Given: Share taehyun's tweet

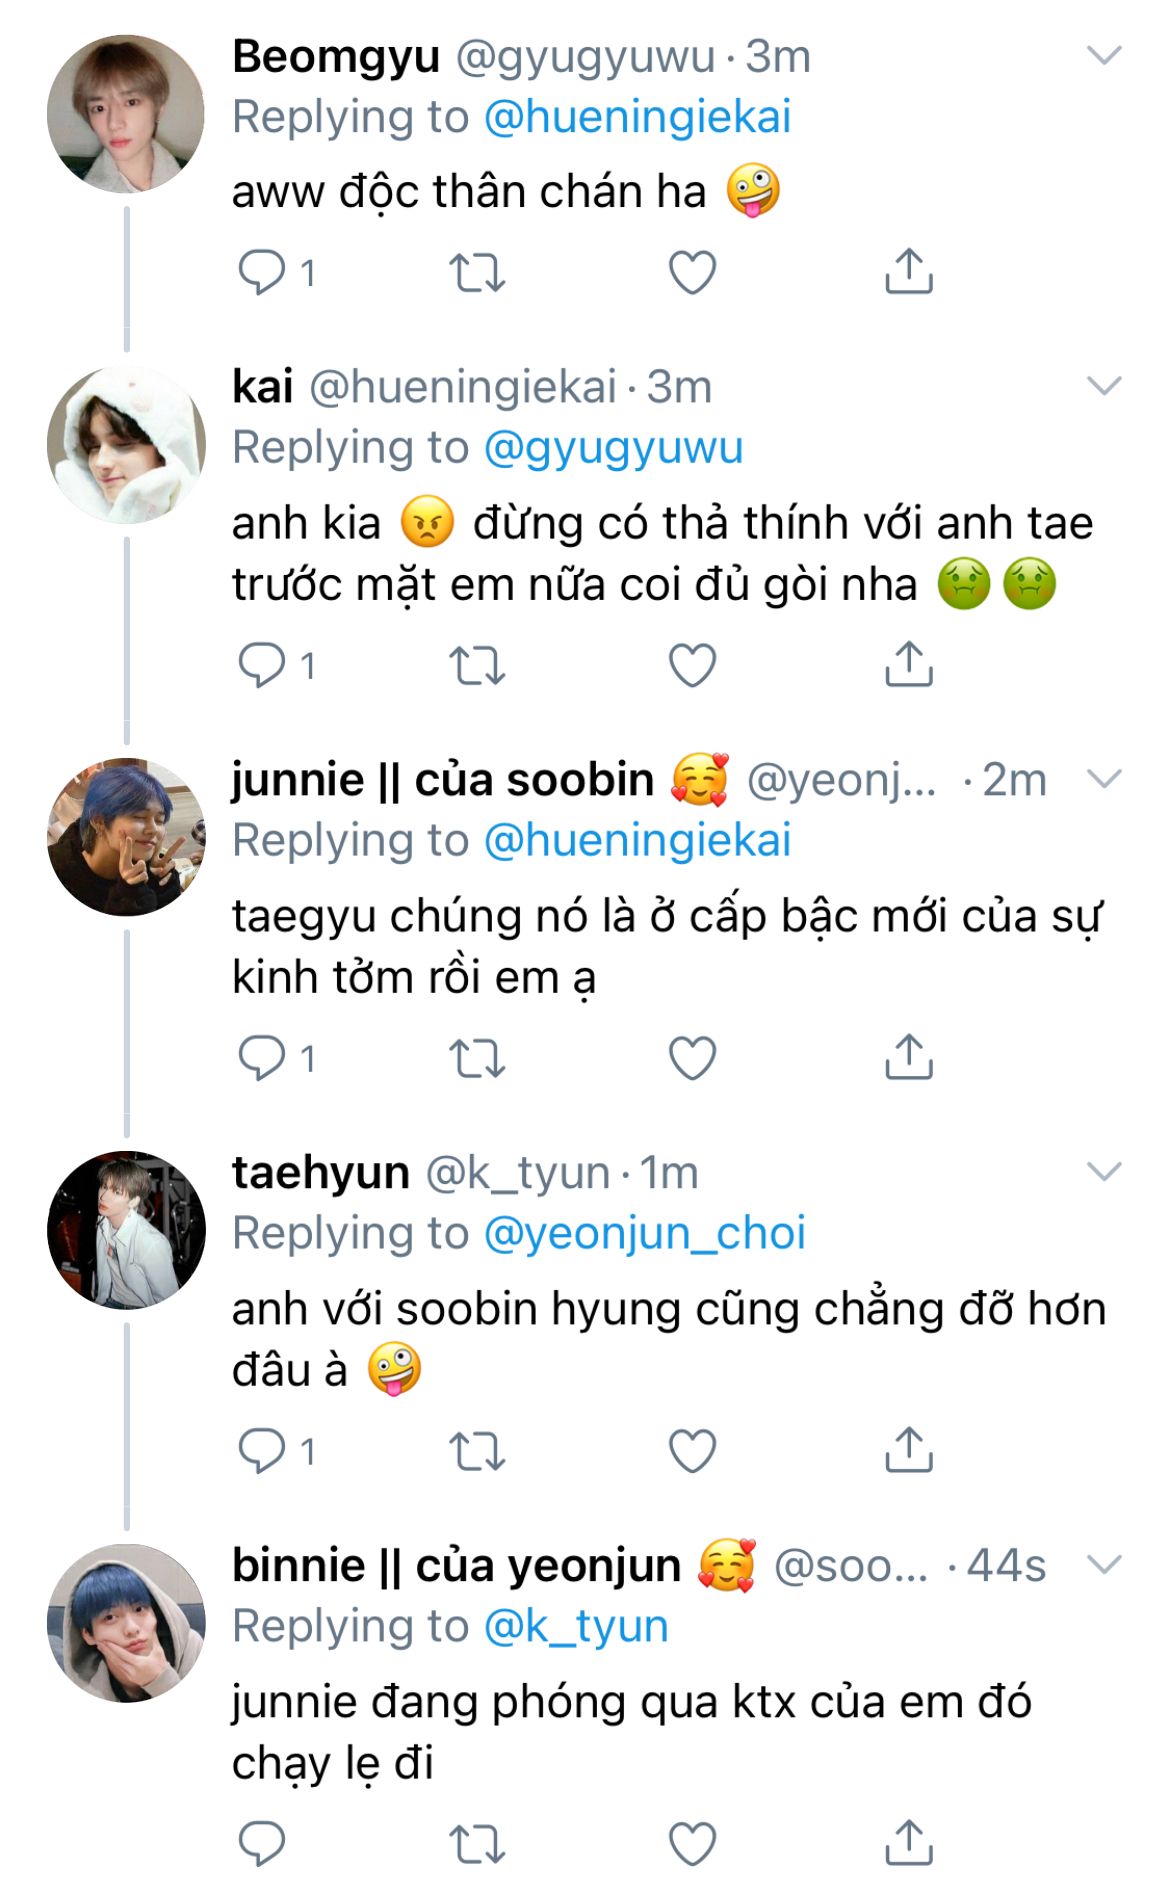Looking at the screenshot, I should (908, 1451).
